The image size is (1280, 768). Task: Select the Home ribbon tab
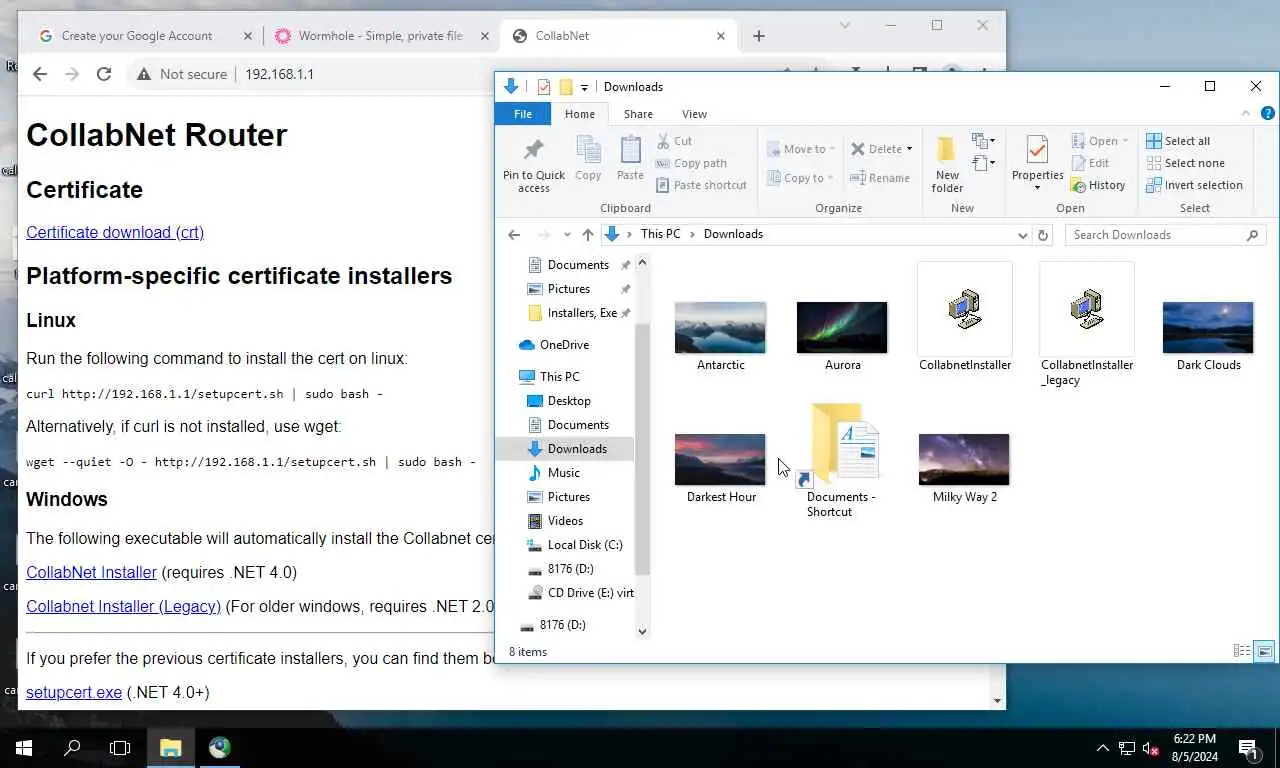click(580, 114)
